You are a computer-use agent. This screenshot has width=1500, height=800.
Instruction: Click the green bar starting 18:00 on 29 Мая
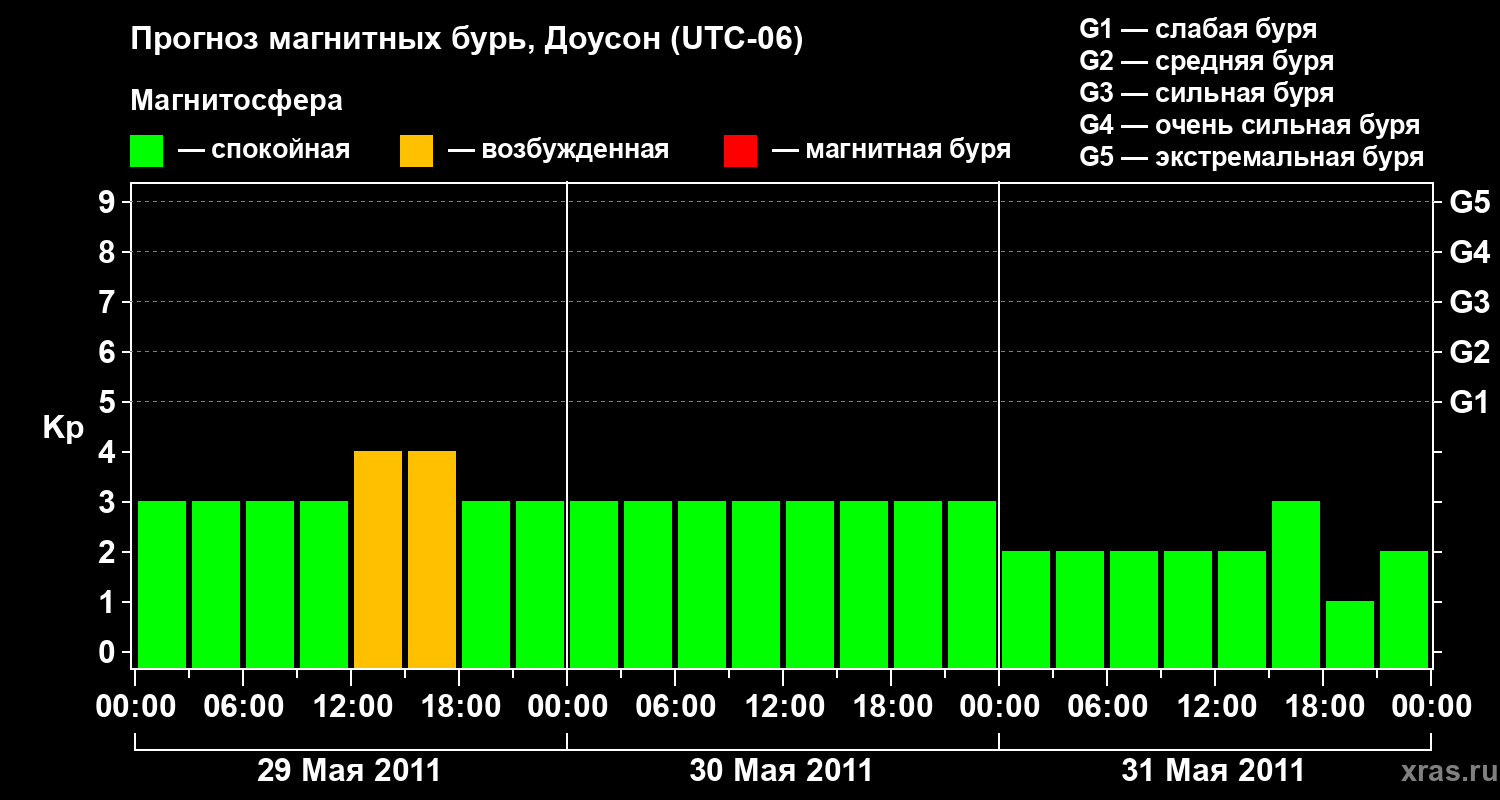tap(486, 584)
